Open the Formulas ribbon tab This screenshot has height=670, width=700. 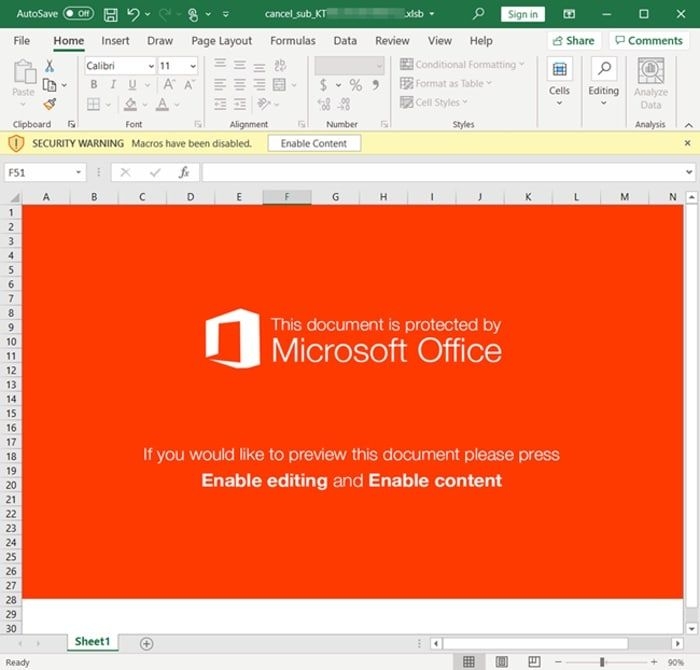point(293,41)
